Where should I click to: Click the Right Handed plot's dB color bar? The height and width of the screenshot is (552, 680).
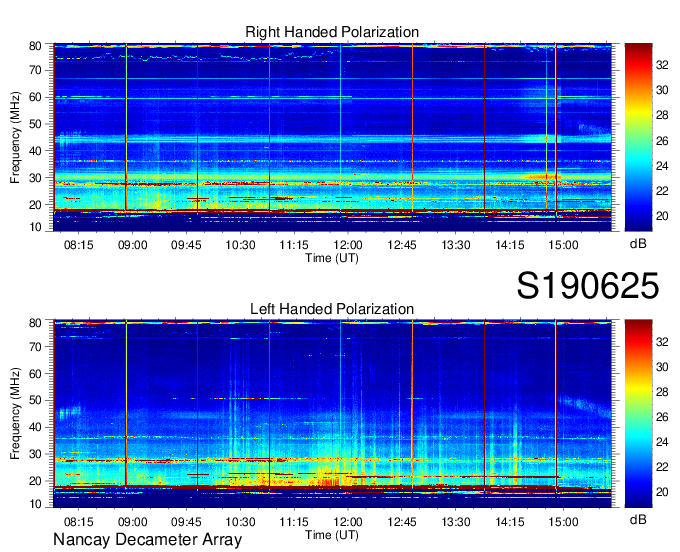638,137
